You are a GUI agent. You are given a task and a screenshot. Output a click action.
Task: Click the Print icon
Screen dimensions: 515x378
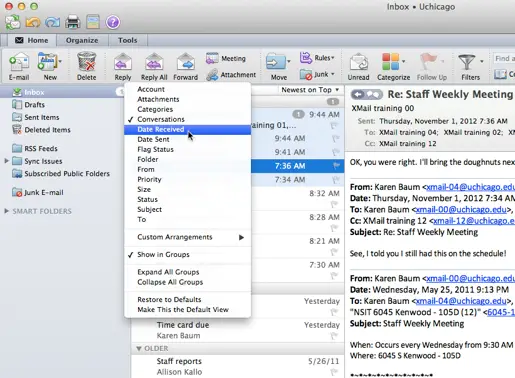(x=72, y=22)
